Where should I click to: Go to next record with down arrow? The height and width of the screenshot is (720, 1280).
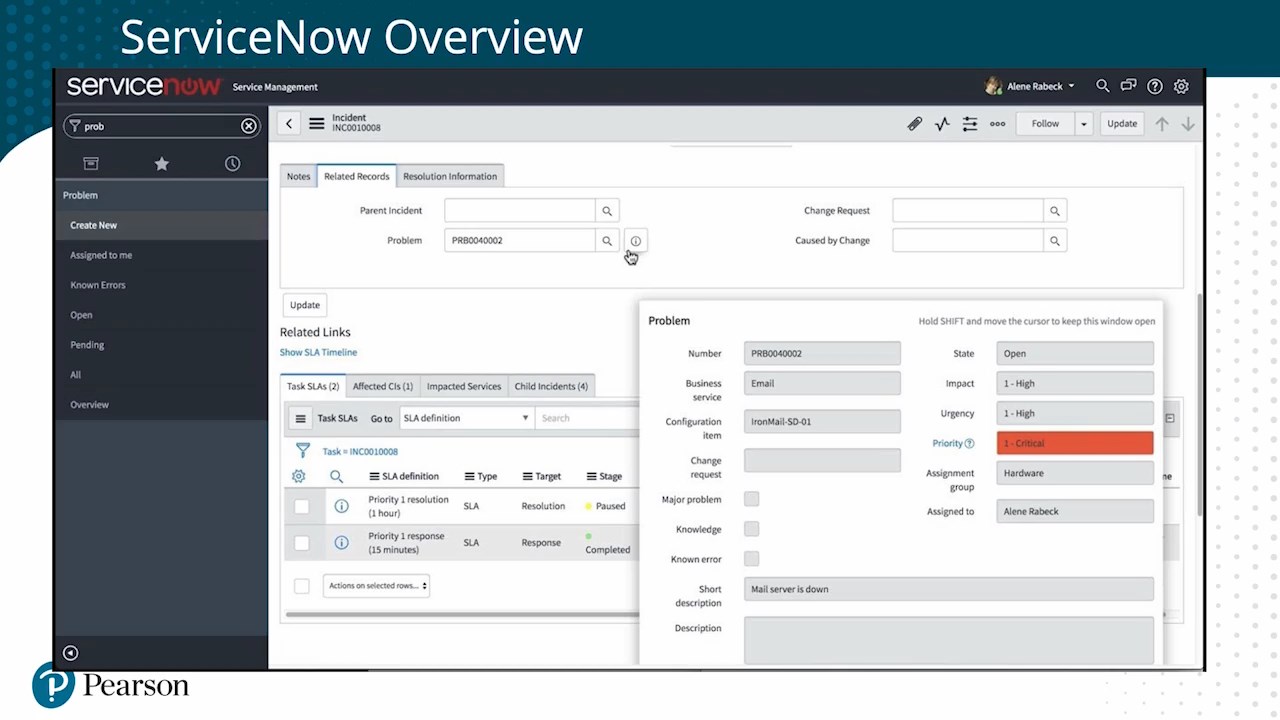click(1188, 124)
